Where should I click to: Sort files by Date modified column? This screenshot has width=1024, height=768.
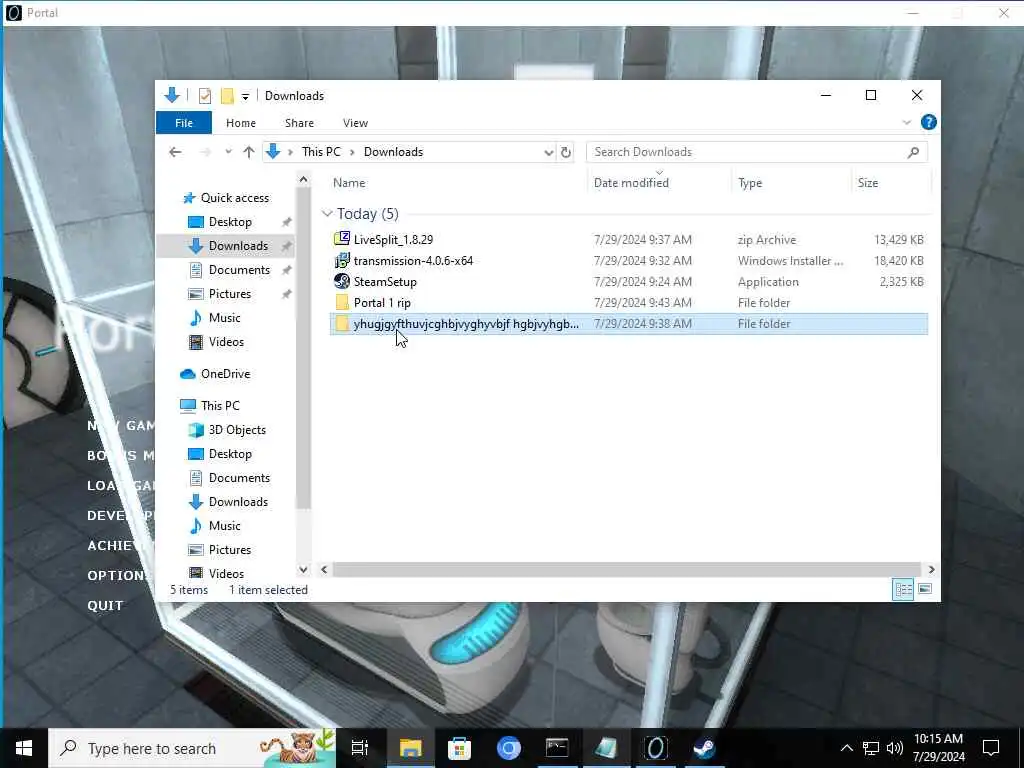tap(631, 183)
